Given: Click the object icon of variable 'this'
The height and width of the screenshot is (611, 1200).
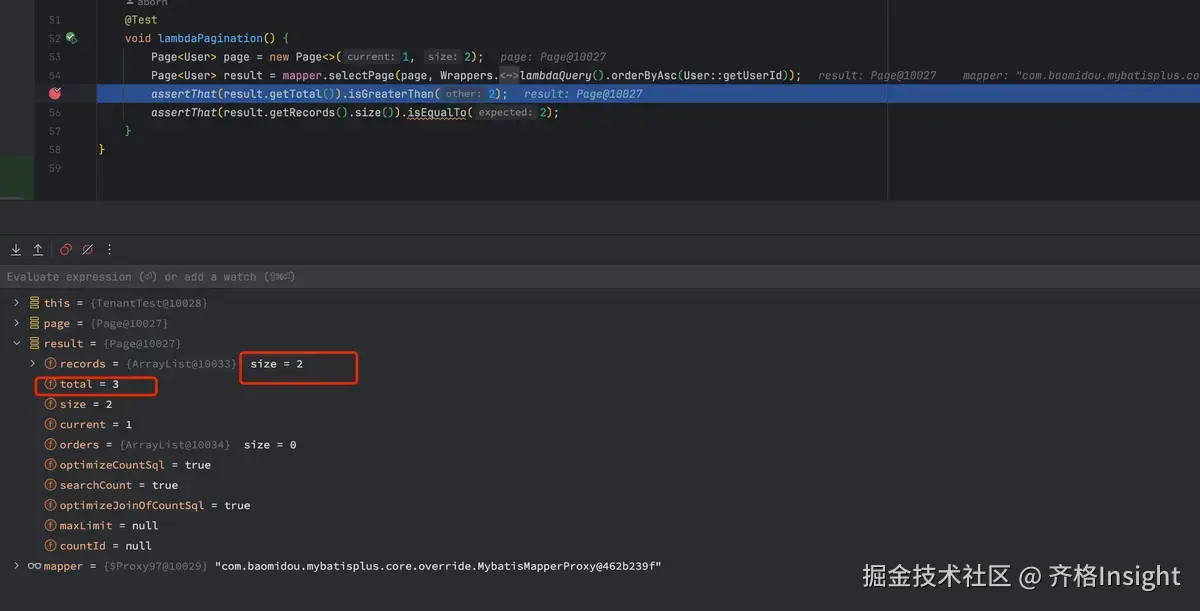Looking at the screenshot, I should 35,303.
